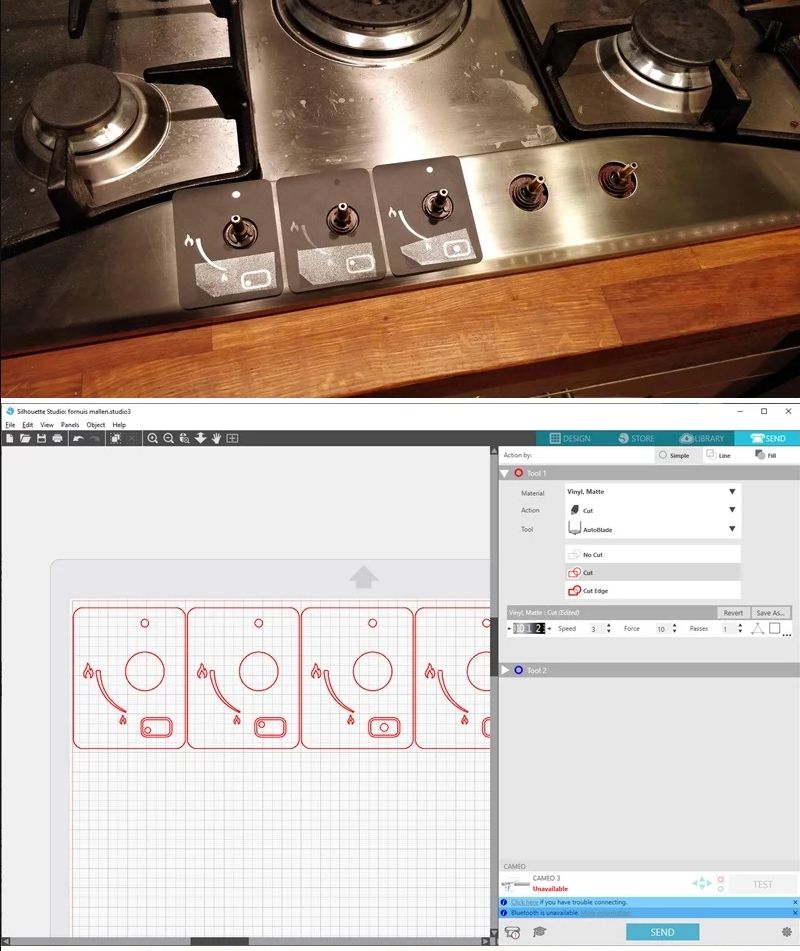Click the Open file folder icon
800x951 pixels.
pos(25,438)
